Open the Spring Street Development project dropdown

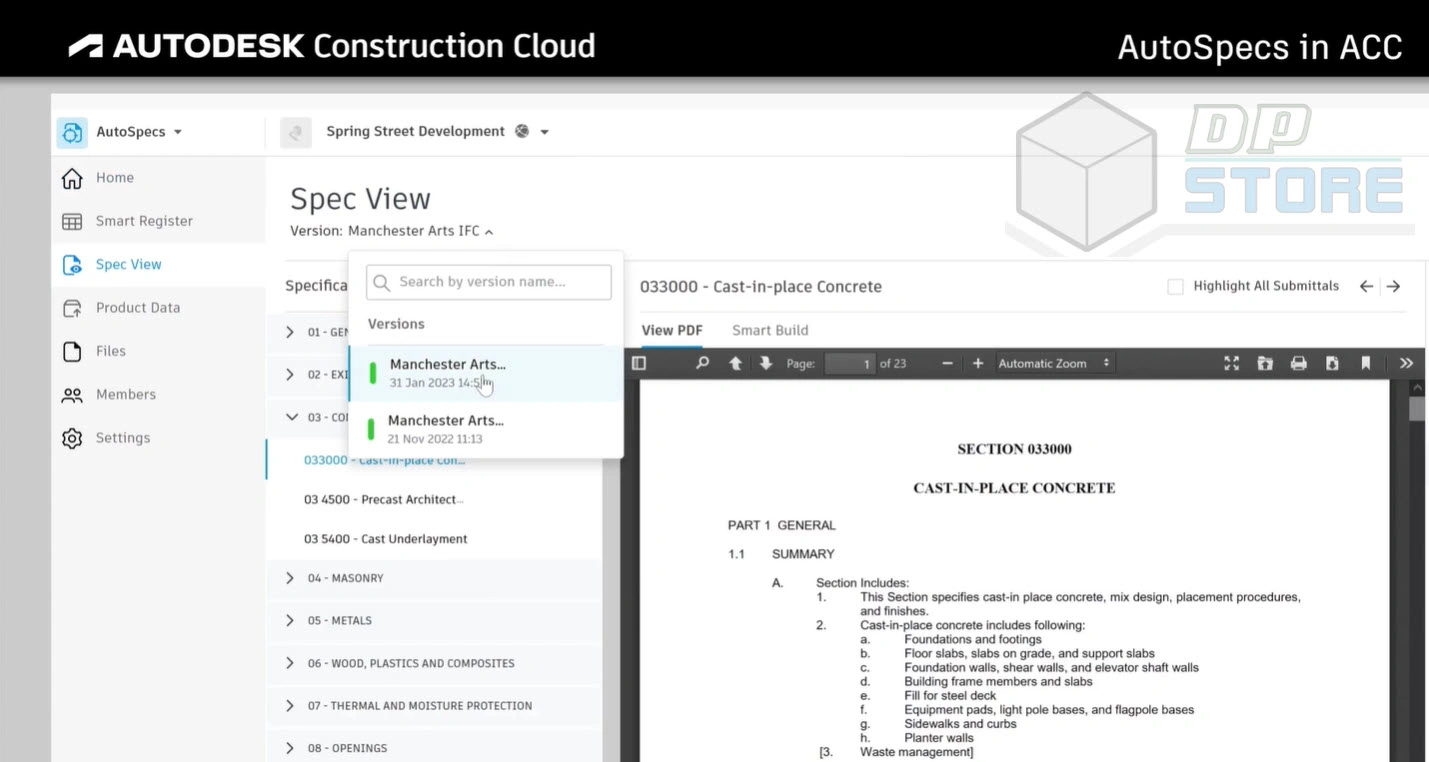(544, 132)
